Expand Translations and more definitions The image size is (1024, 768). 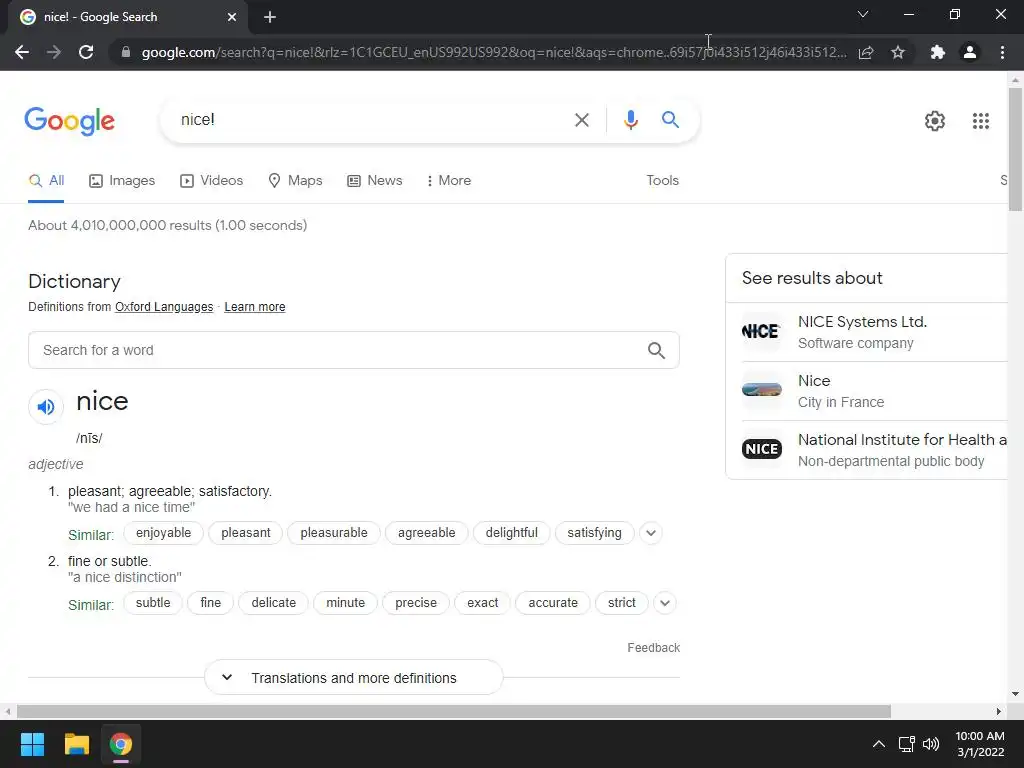coord(353,678)
